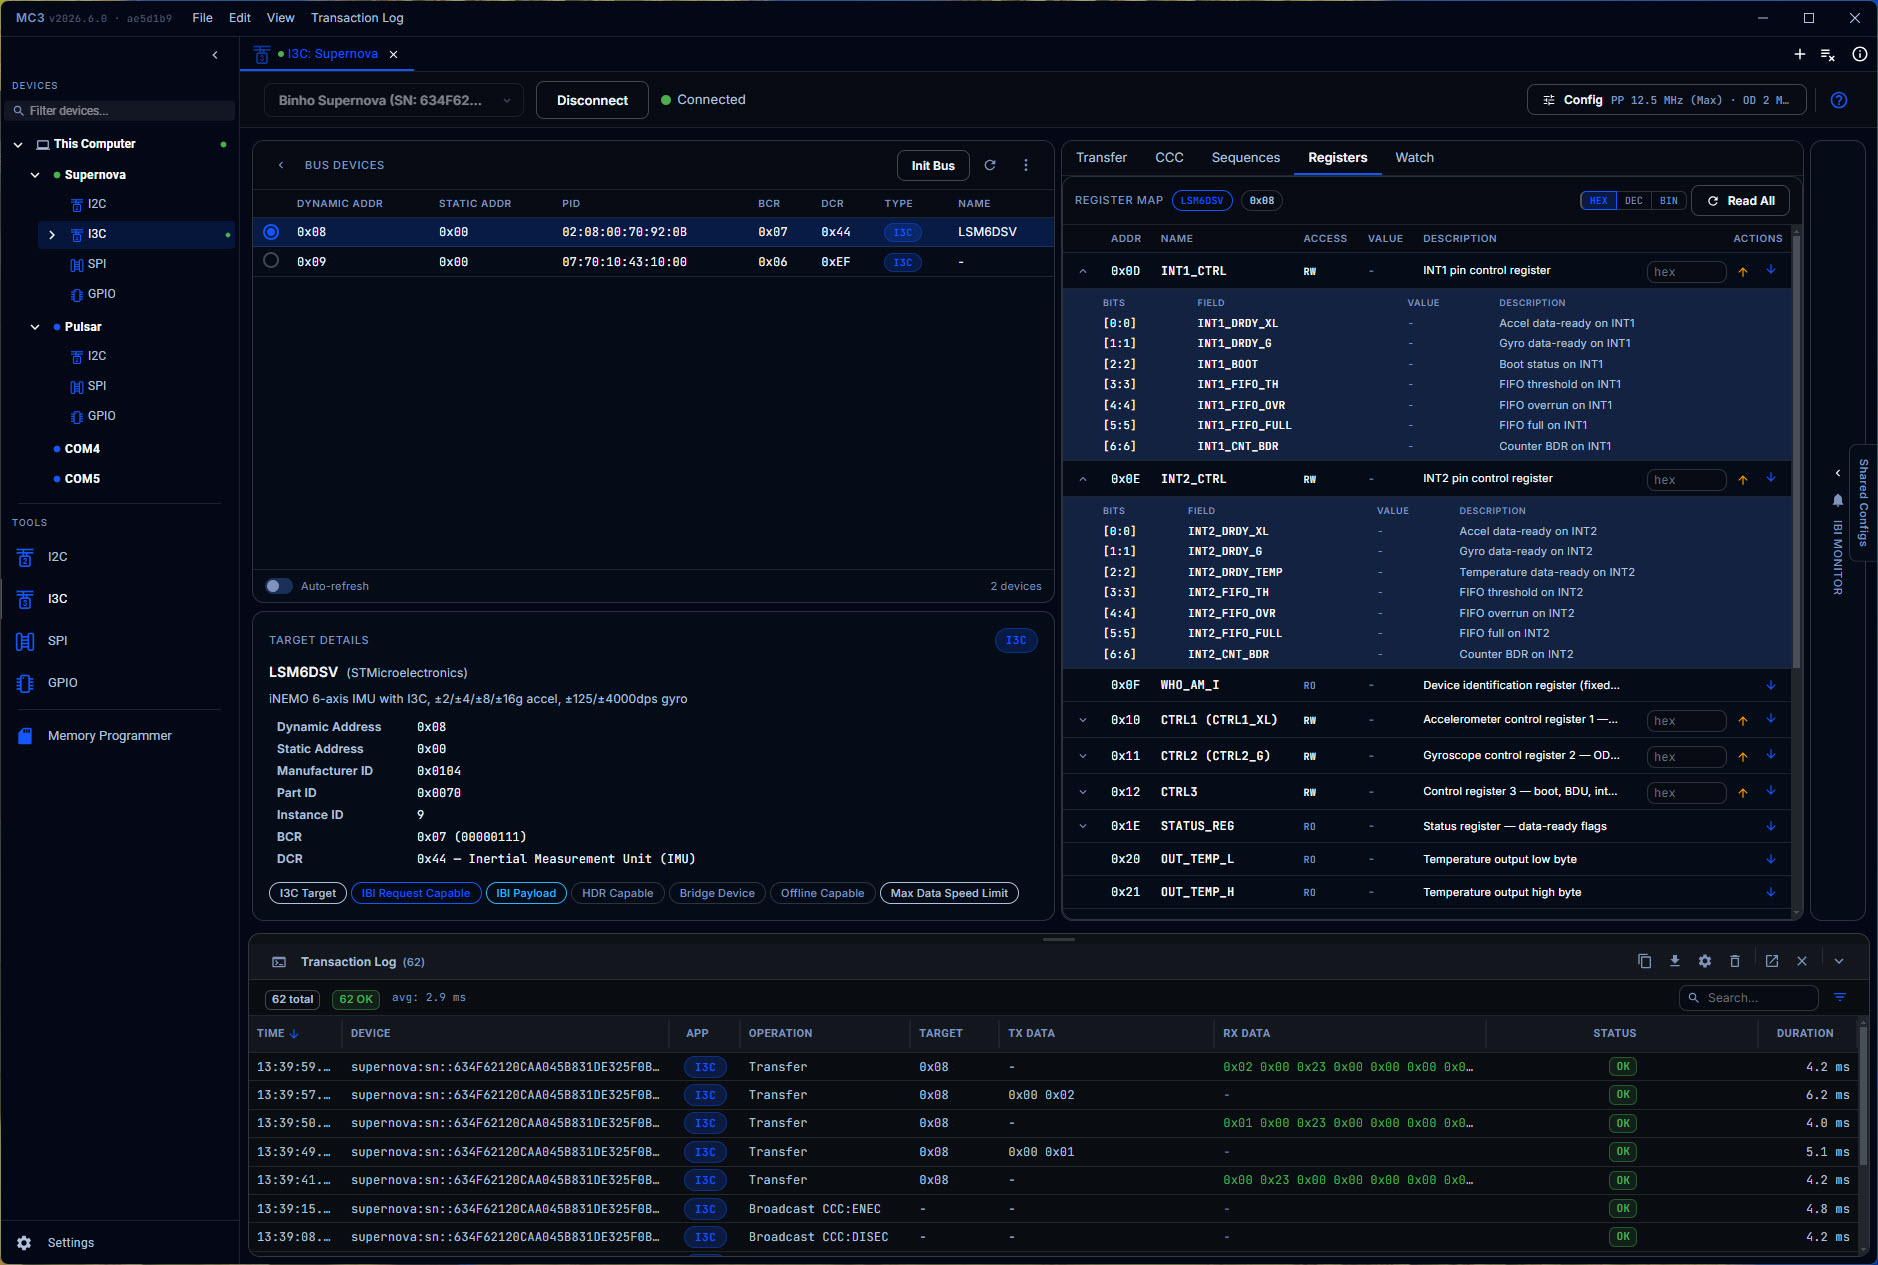Open the Shared Configs side panel
This screenshot has width=1878, height=1265.
[x=1863, y=503]
